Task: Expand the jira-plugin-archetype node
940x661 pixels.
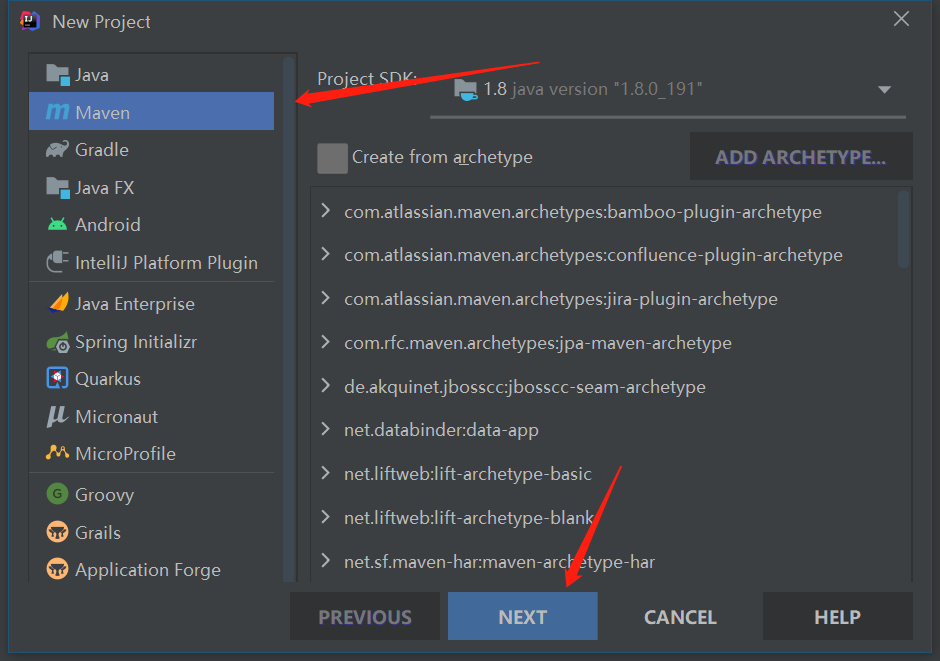Action: [326, 298]
